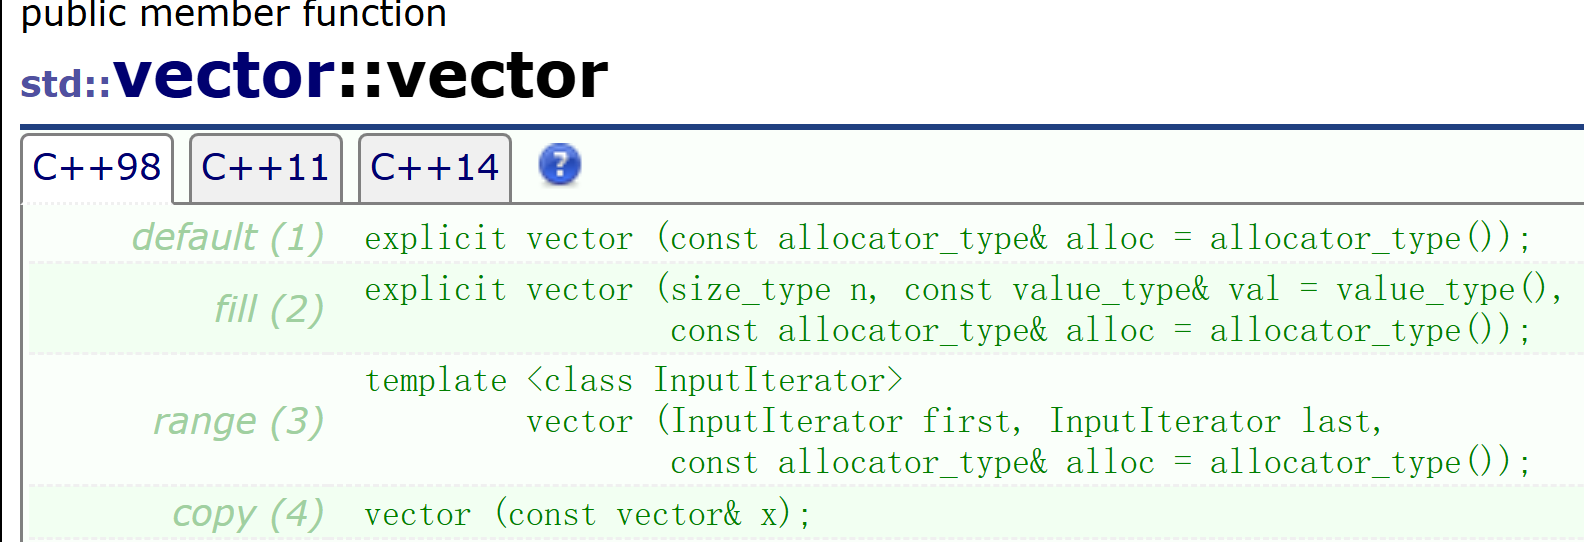Select the 'copy (4)' constructor label
1584x542 pixels.
[x=248, y=513]
